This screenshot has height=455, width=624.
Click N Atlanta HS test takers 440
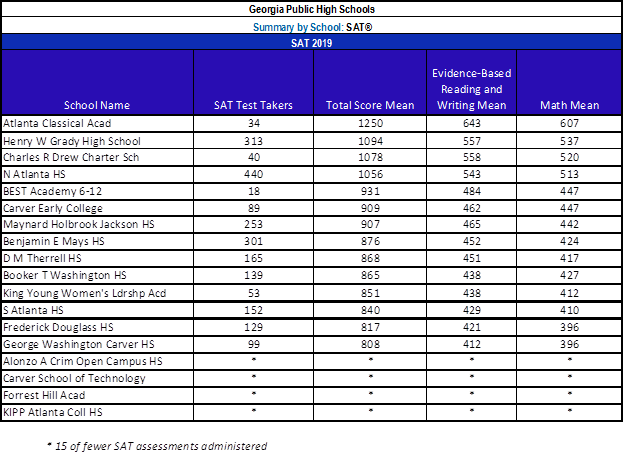[254, 174]
